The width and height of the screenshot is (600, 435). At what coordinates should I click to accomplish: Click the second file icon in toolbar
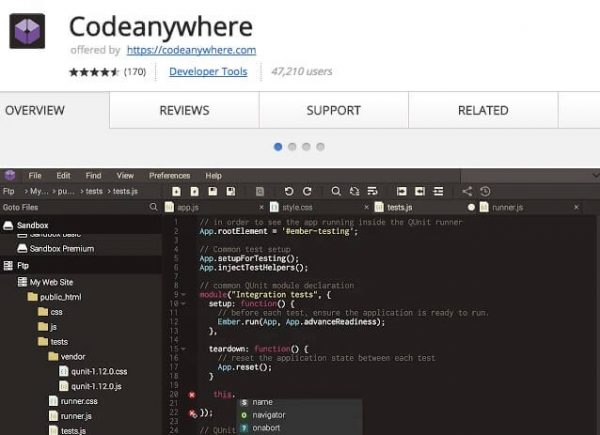pos(195,191)
